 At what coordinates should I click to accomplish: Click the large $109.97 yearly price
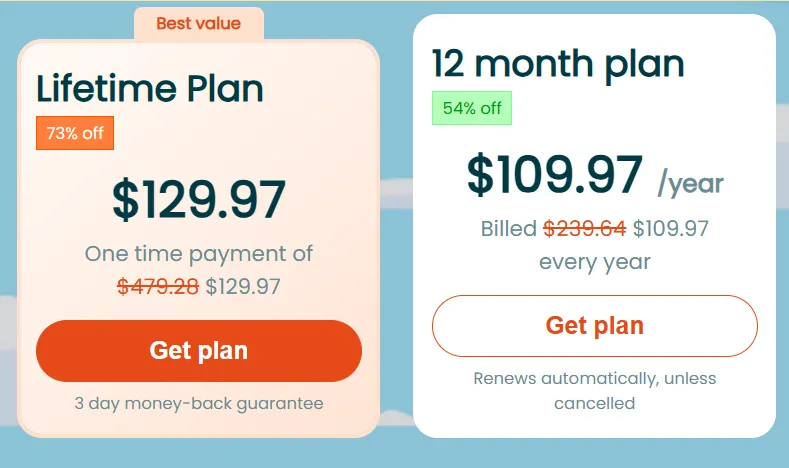pyautogui.click(x=554, y=175)
